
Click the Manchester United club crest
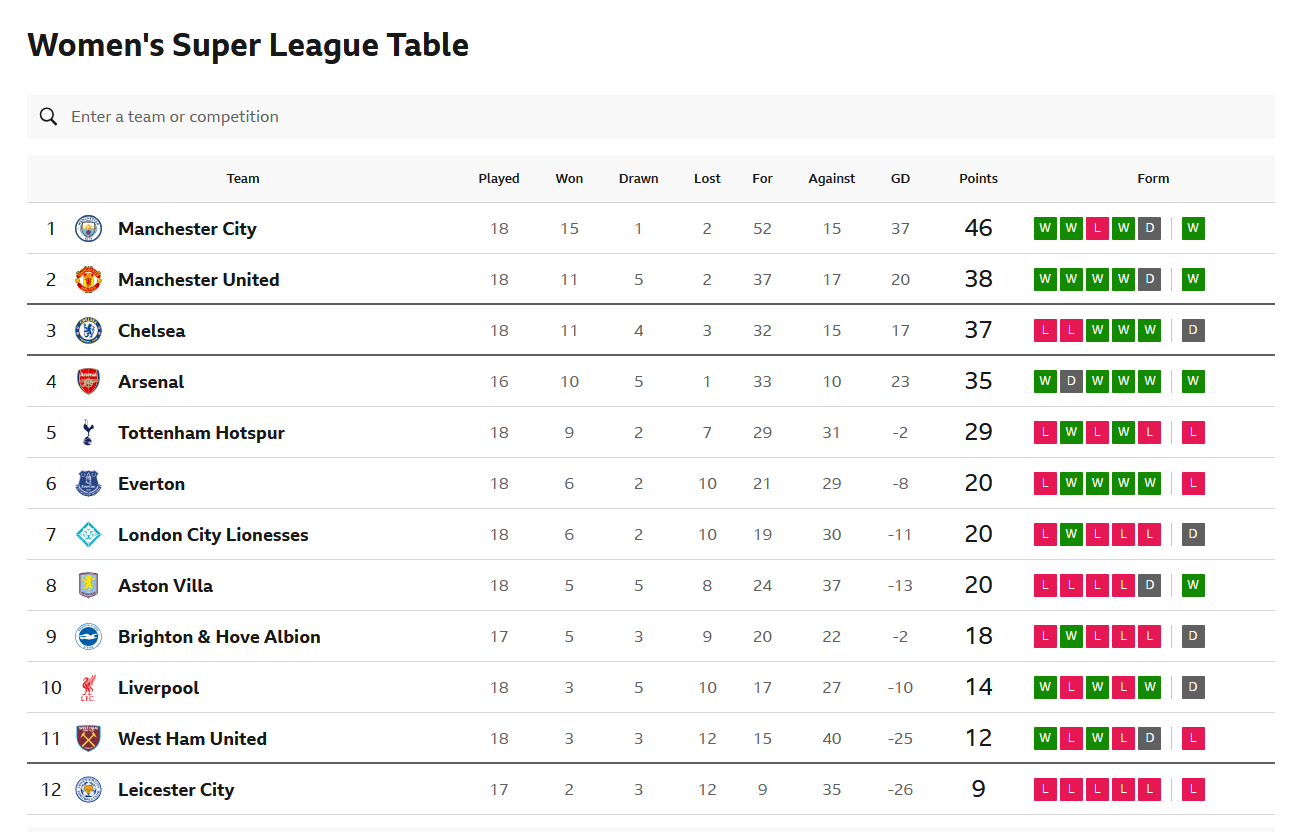coord(89,280)
